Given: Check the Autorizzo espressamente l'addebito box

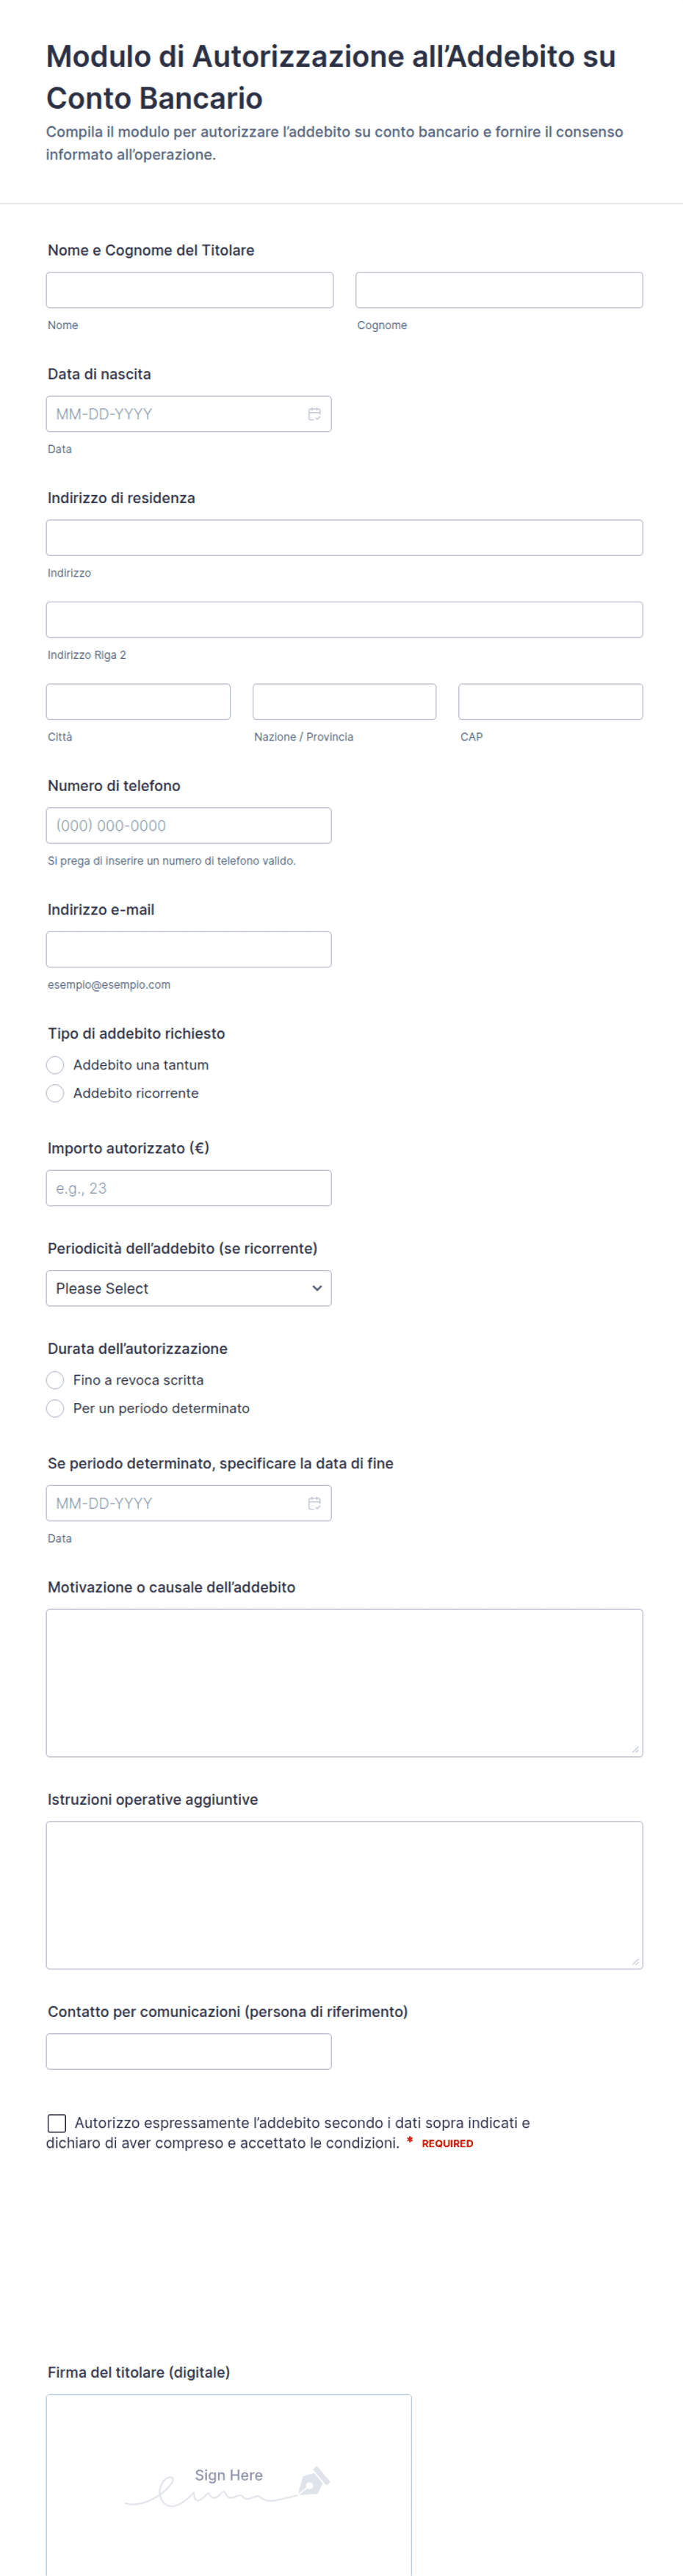Looking at the screenshot, I should pos(57,2123).
